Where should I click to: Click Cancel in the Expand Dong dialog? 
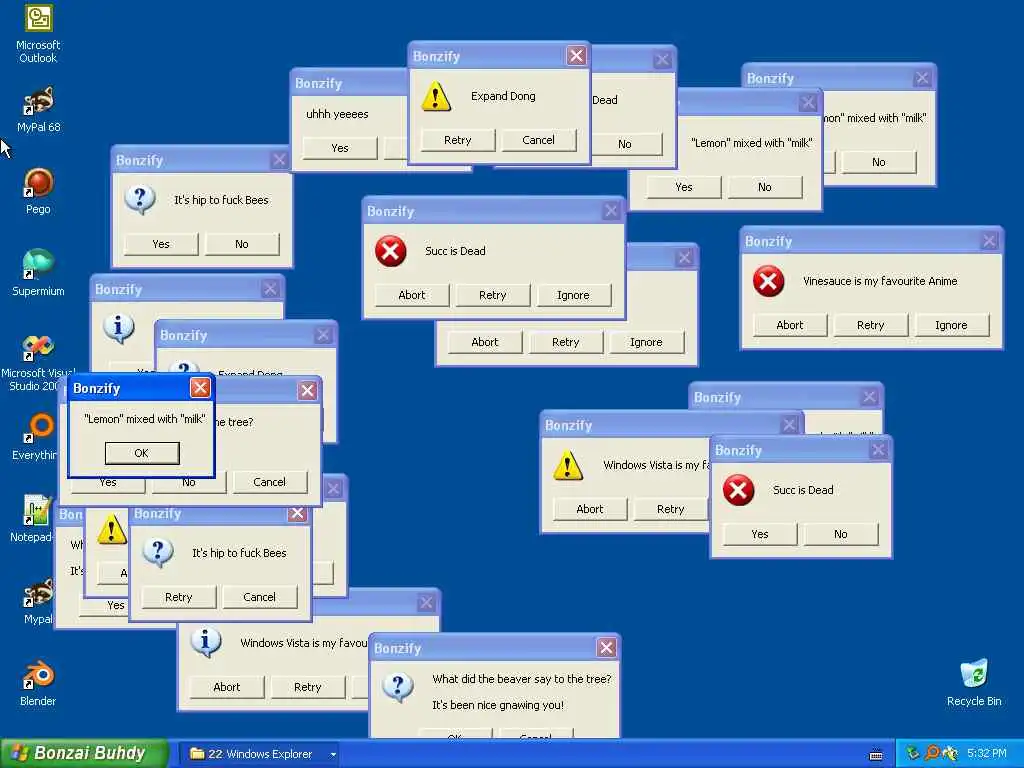pos(538,140)
